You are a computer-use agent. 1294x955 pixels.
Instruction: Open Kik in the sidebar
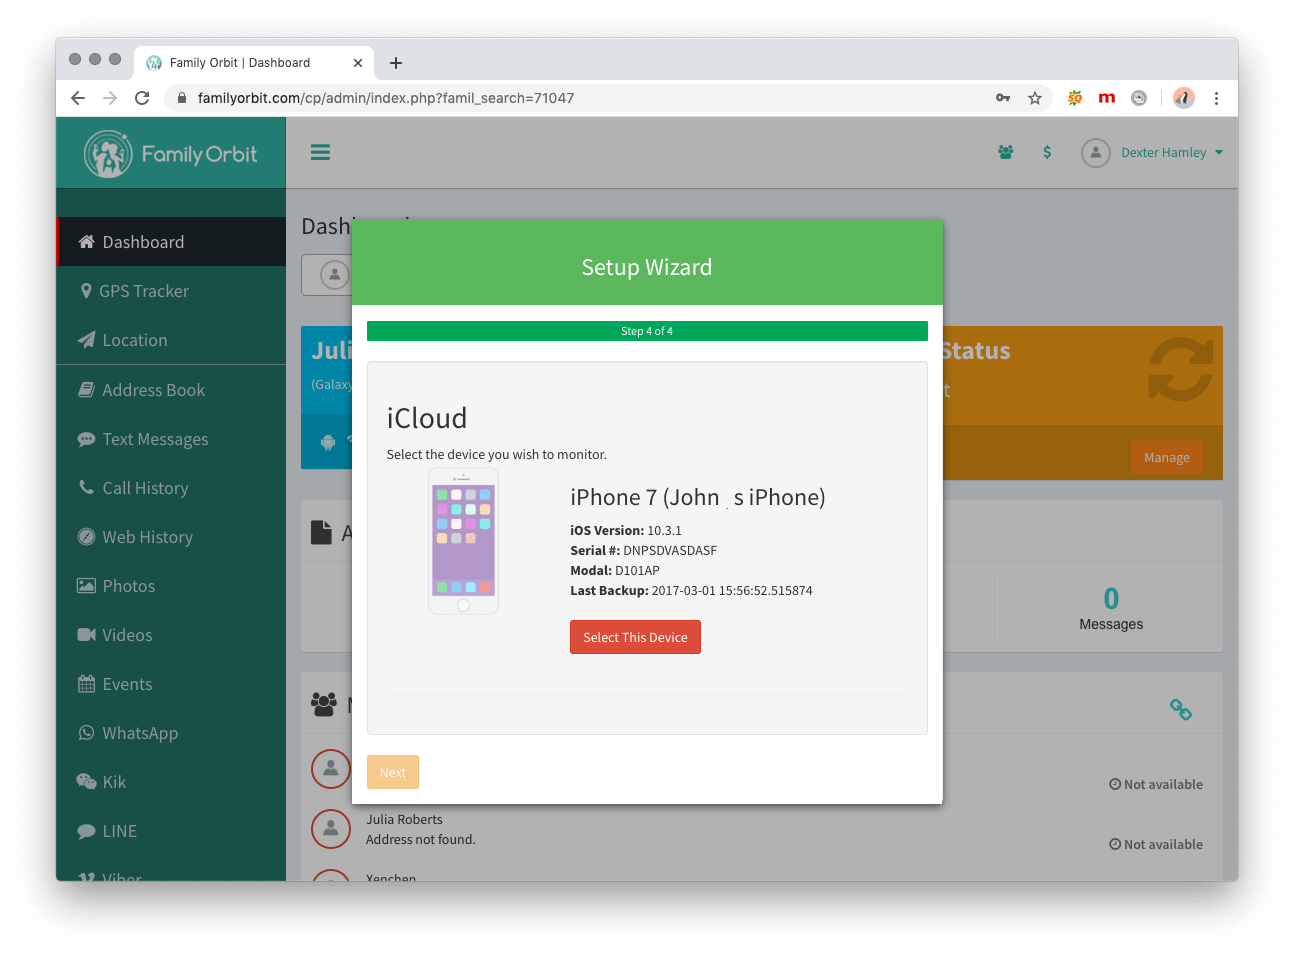click(171, 782)
